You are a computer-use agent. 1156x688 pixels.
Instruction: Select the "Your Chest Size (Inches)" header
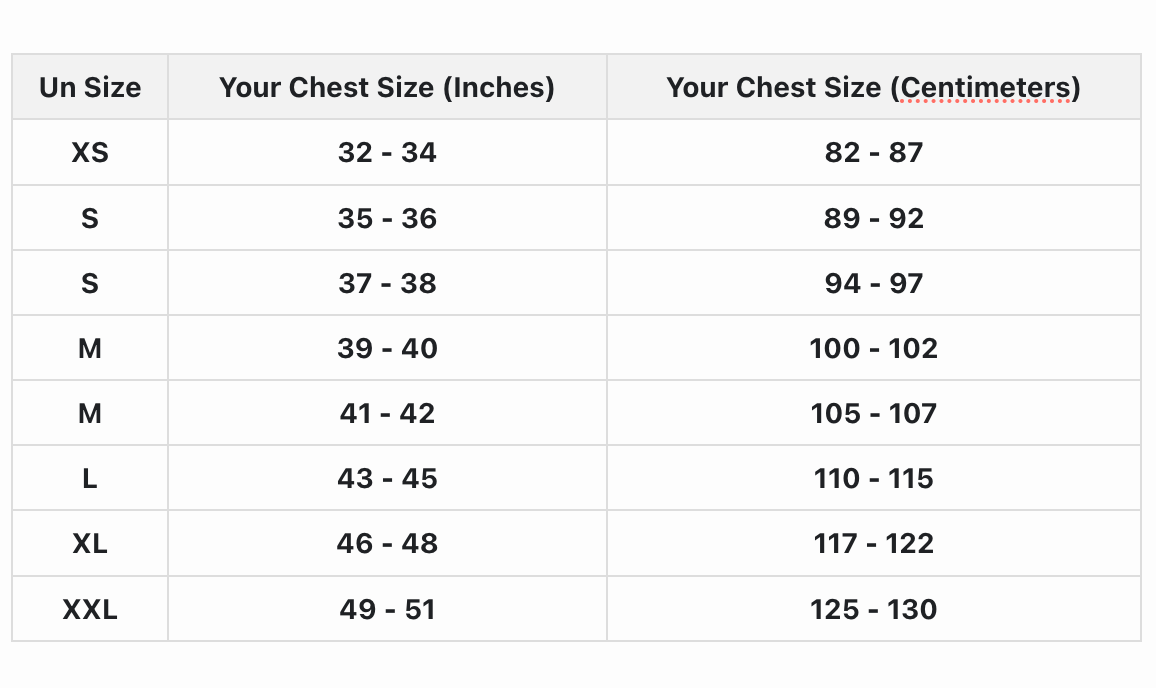[x=387, y=88]
